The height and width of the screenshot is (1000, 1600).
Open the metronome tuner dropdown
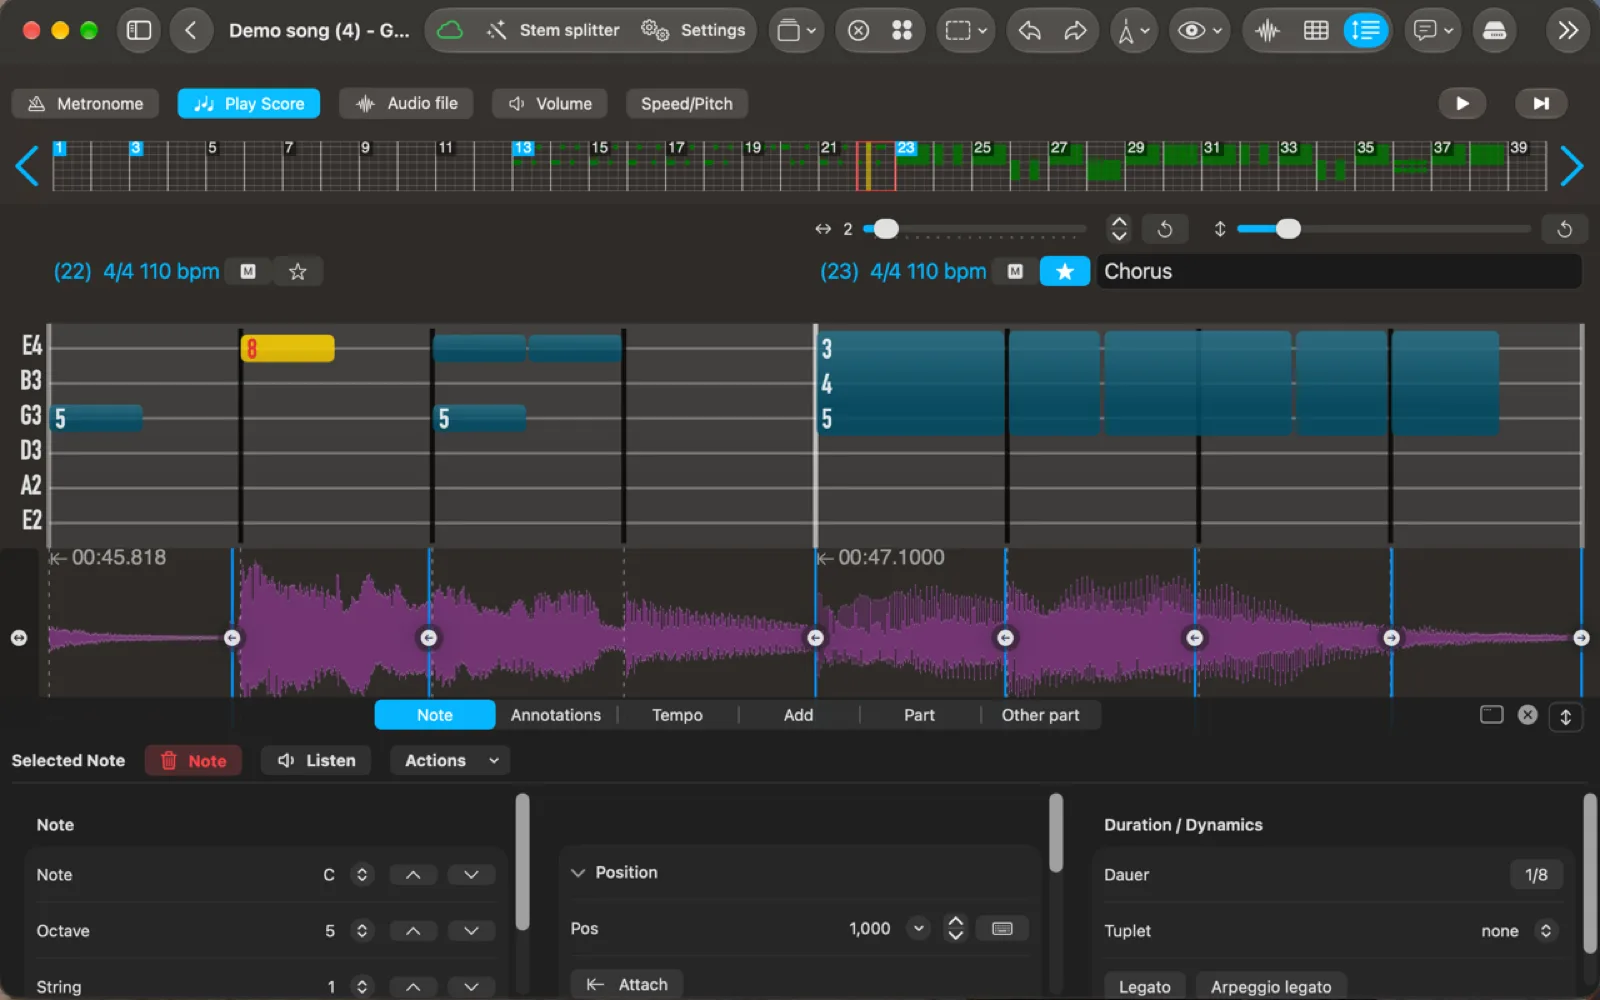pyautogui.click(x=1134, y=30)
